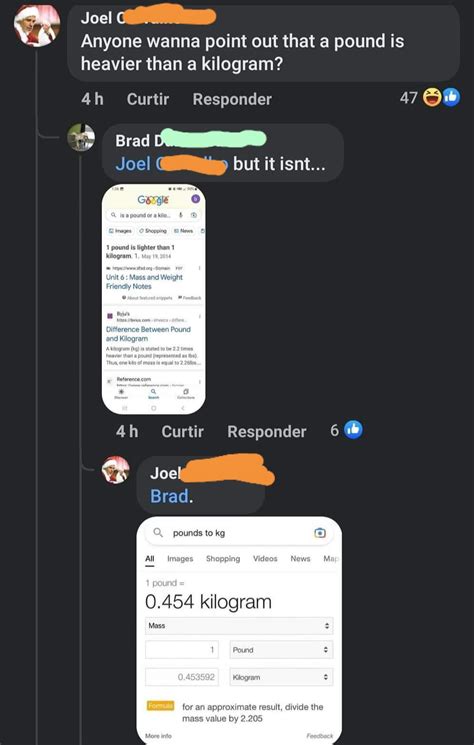Open Joel's small avatar on the reply
The width and height of the screenshot is (474, 745).
[x=115, y=470]
